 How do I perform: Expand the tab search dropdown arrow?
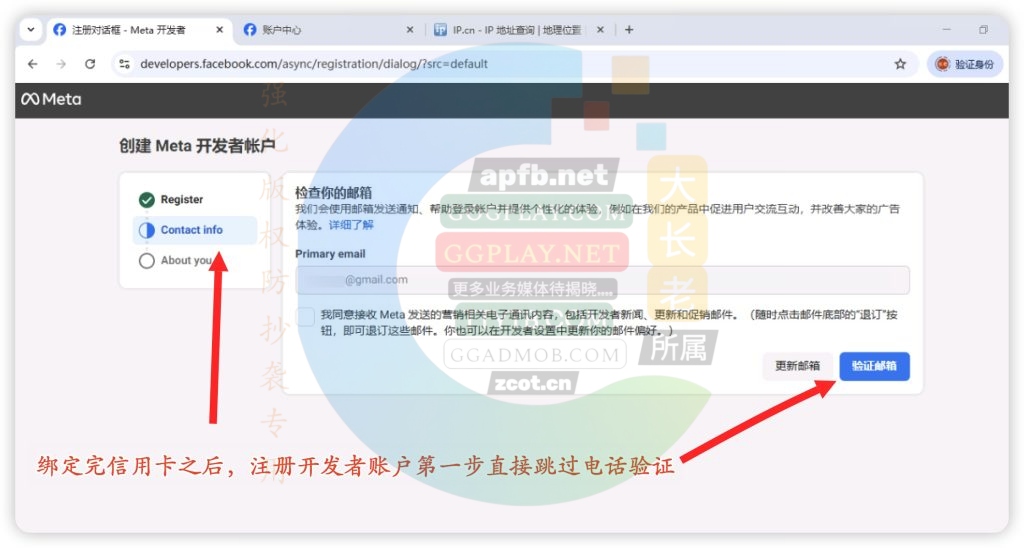30,30
